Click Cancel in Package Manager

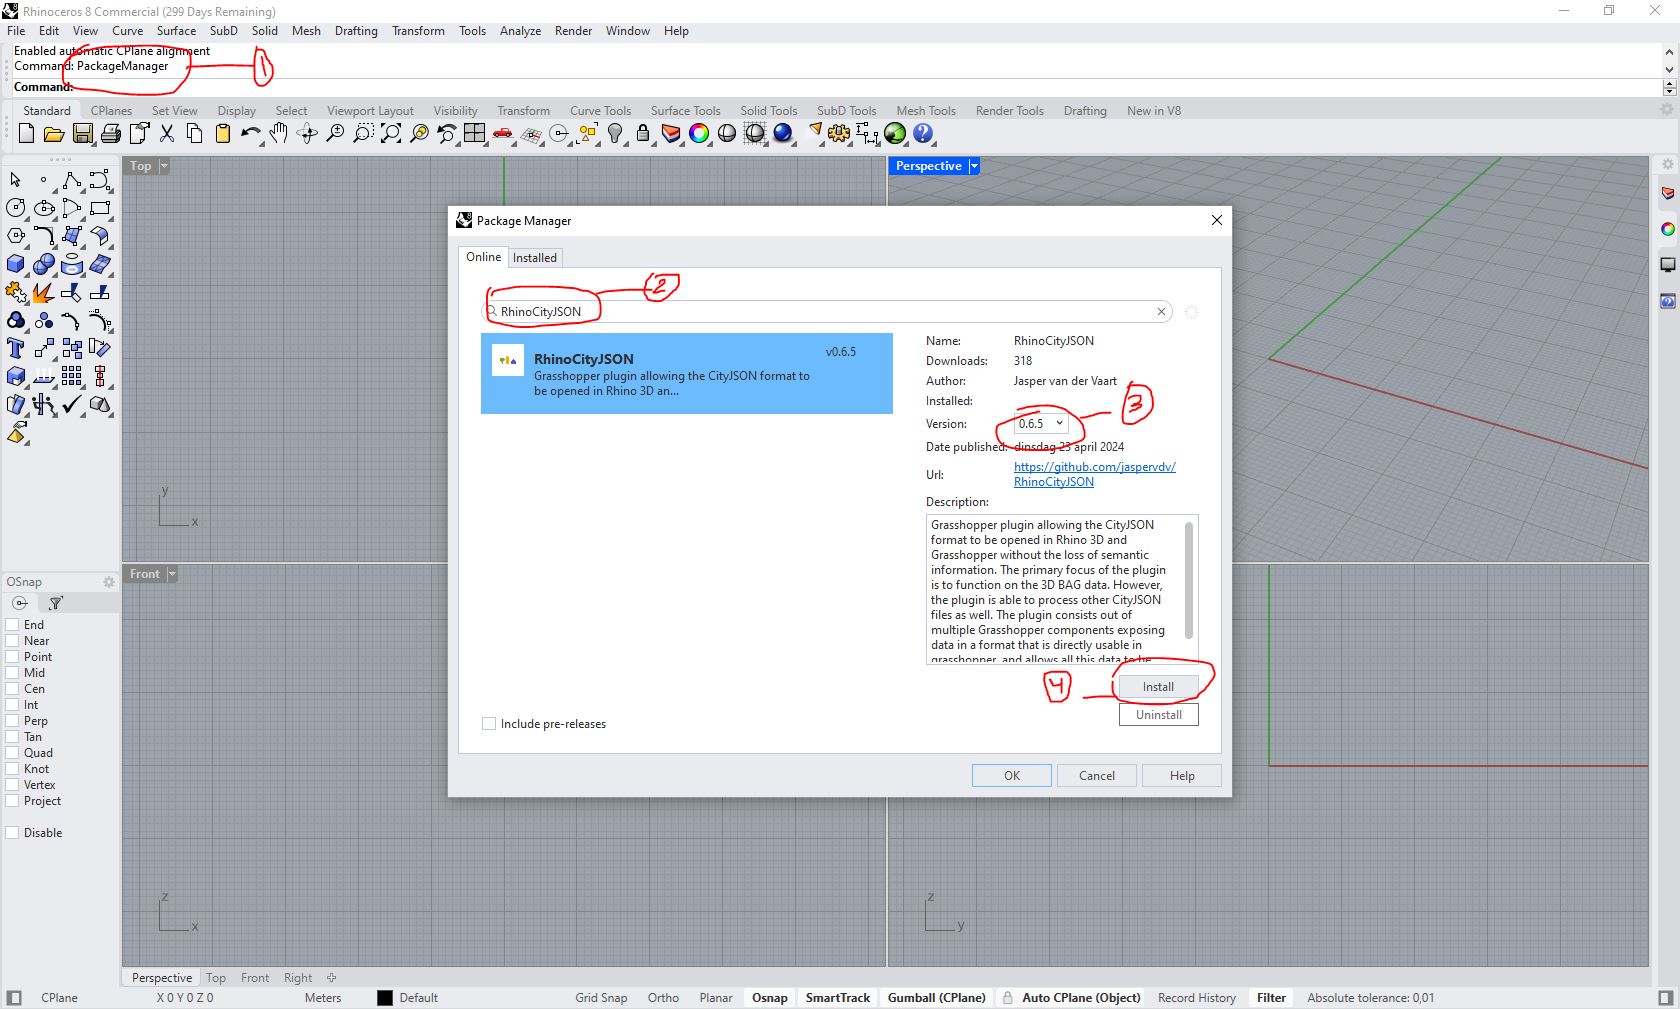tap(1096, 775)
